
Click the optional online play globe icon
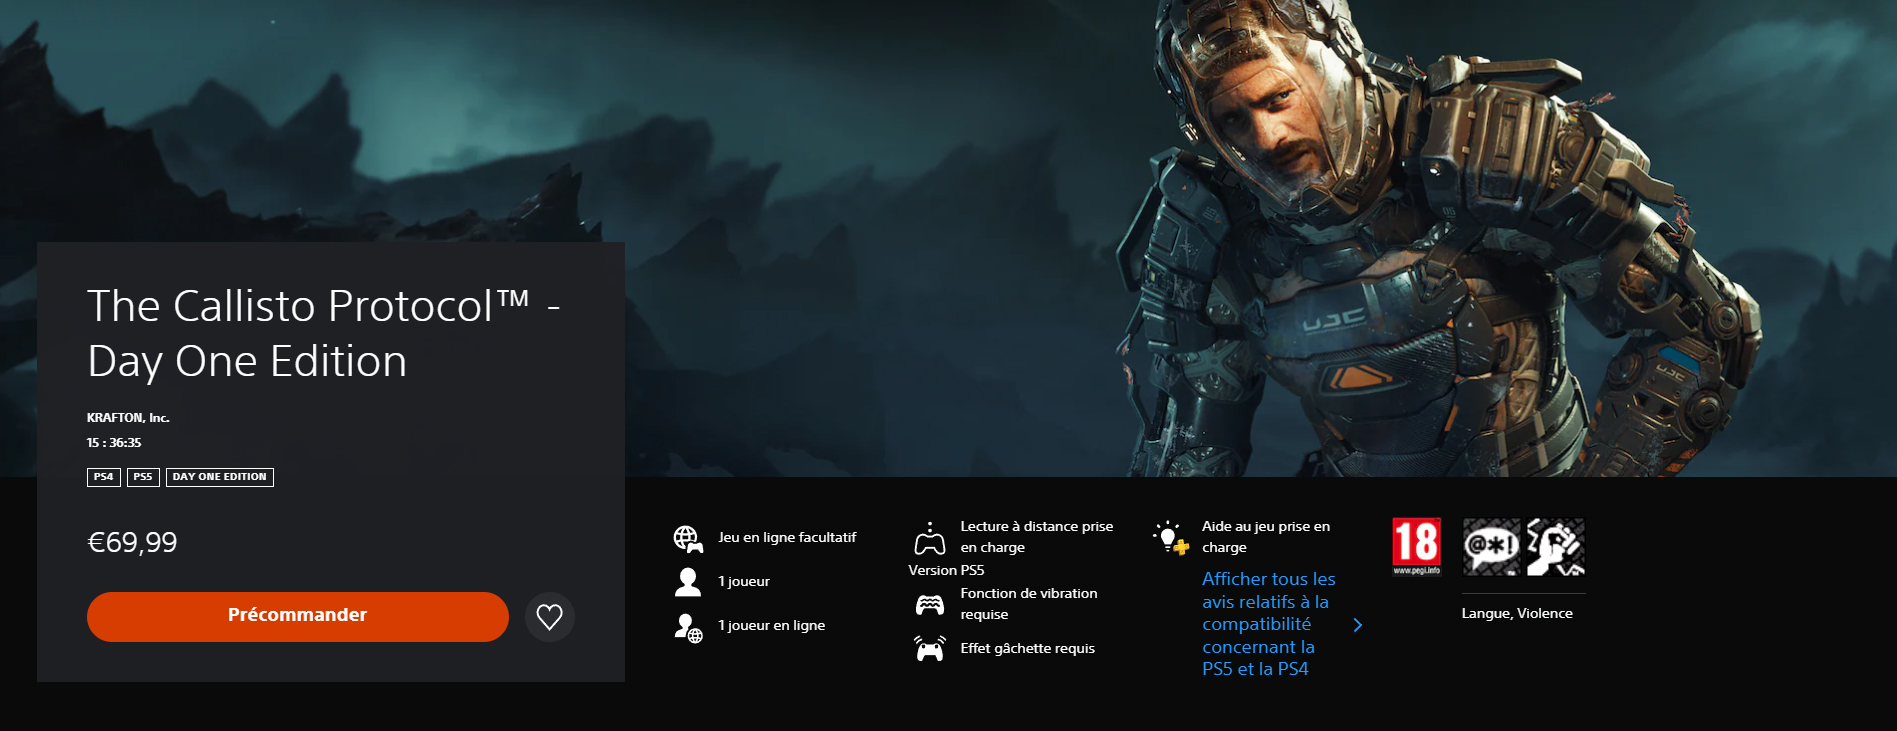(688, 539)
